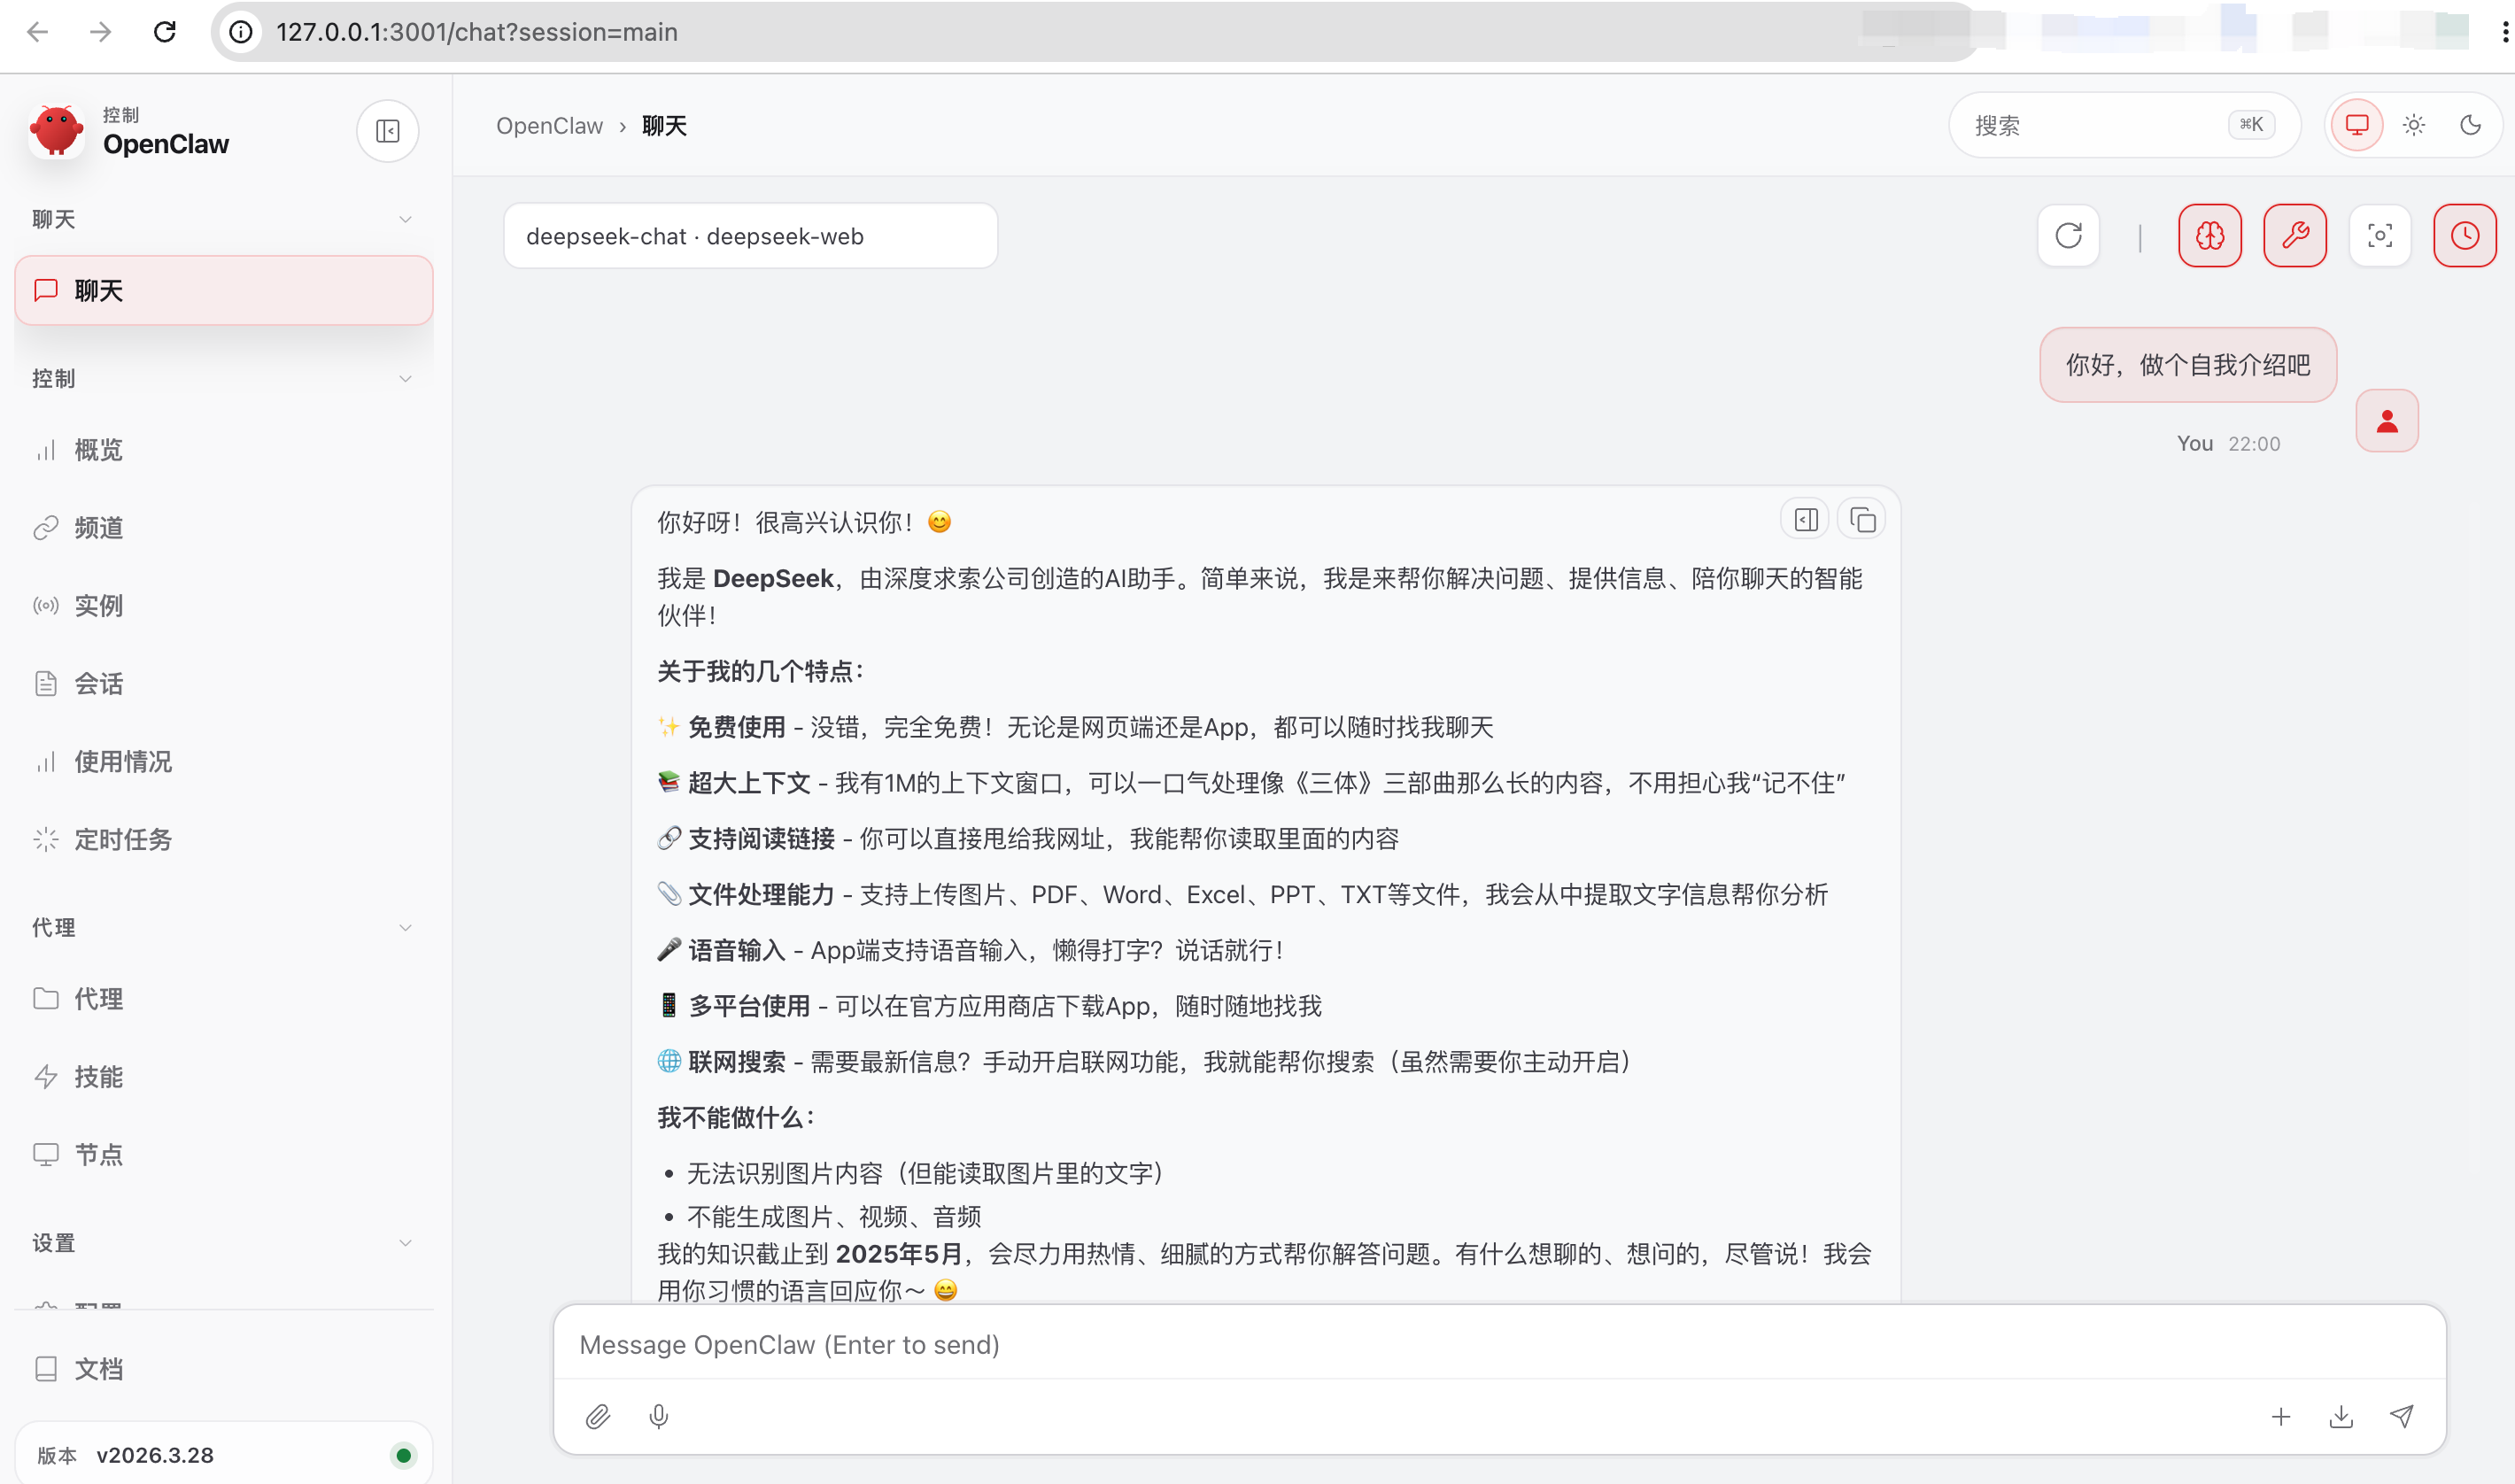Screen dimensions: 2515x1484
Task: Toggle the clock history icon button
Action: pos(2465,236)
